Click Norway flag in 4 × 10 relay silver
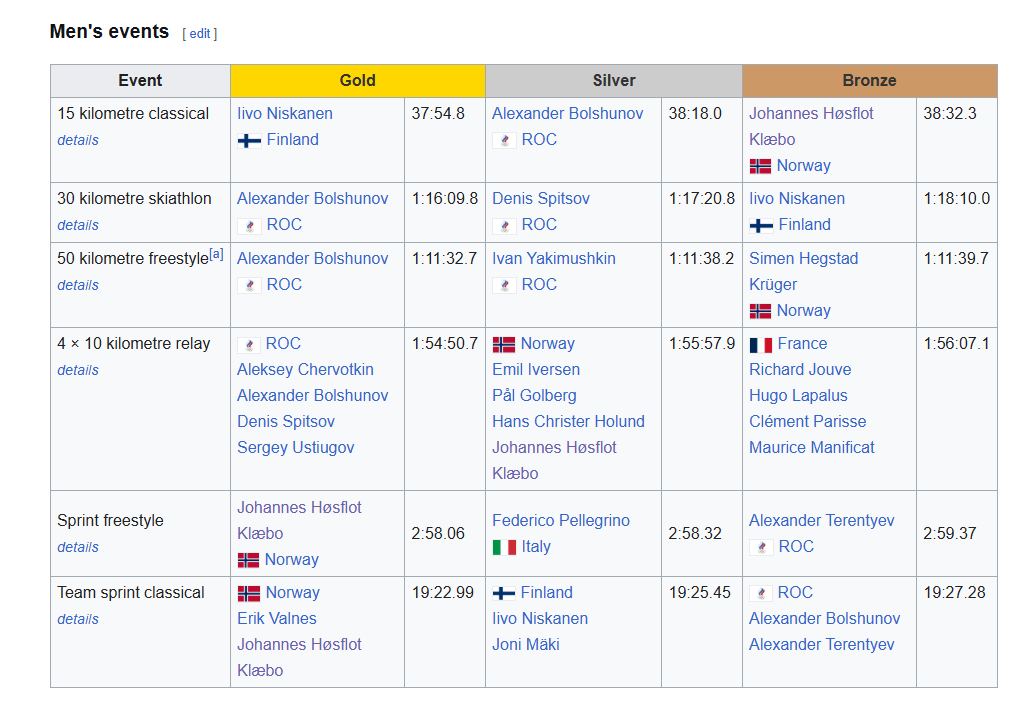1034x701 pixels. 504,344
